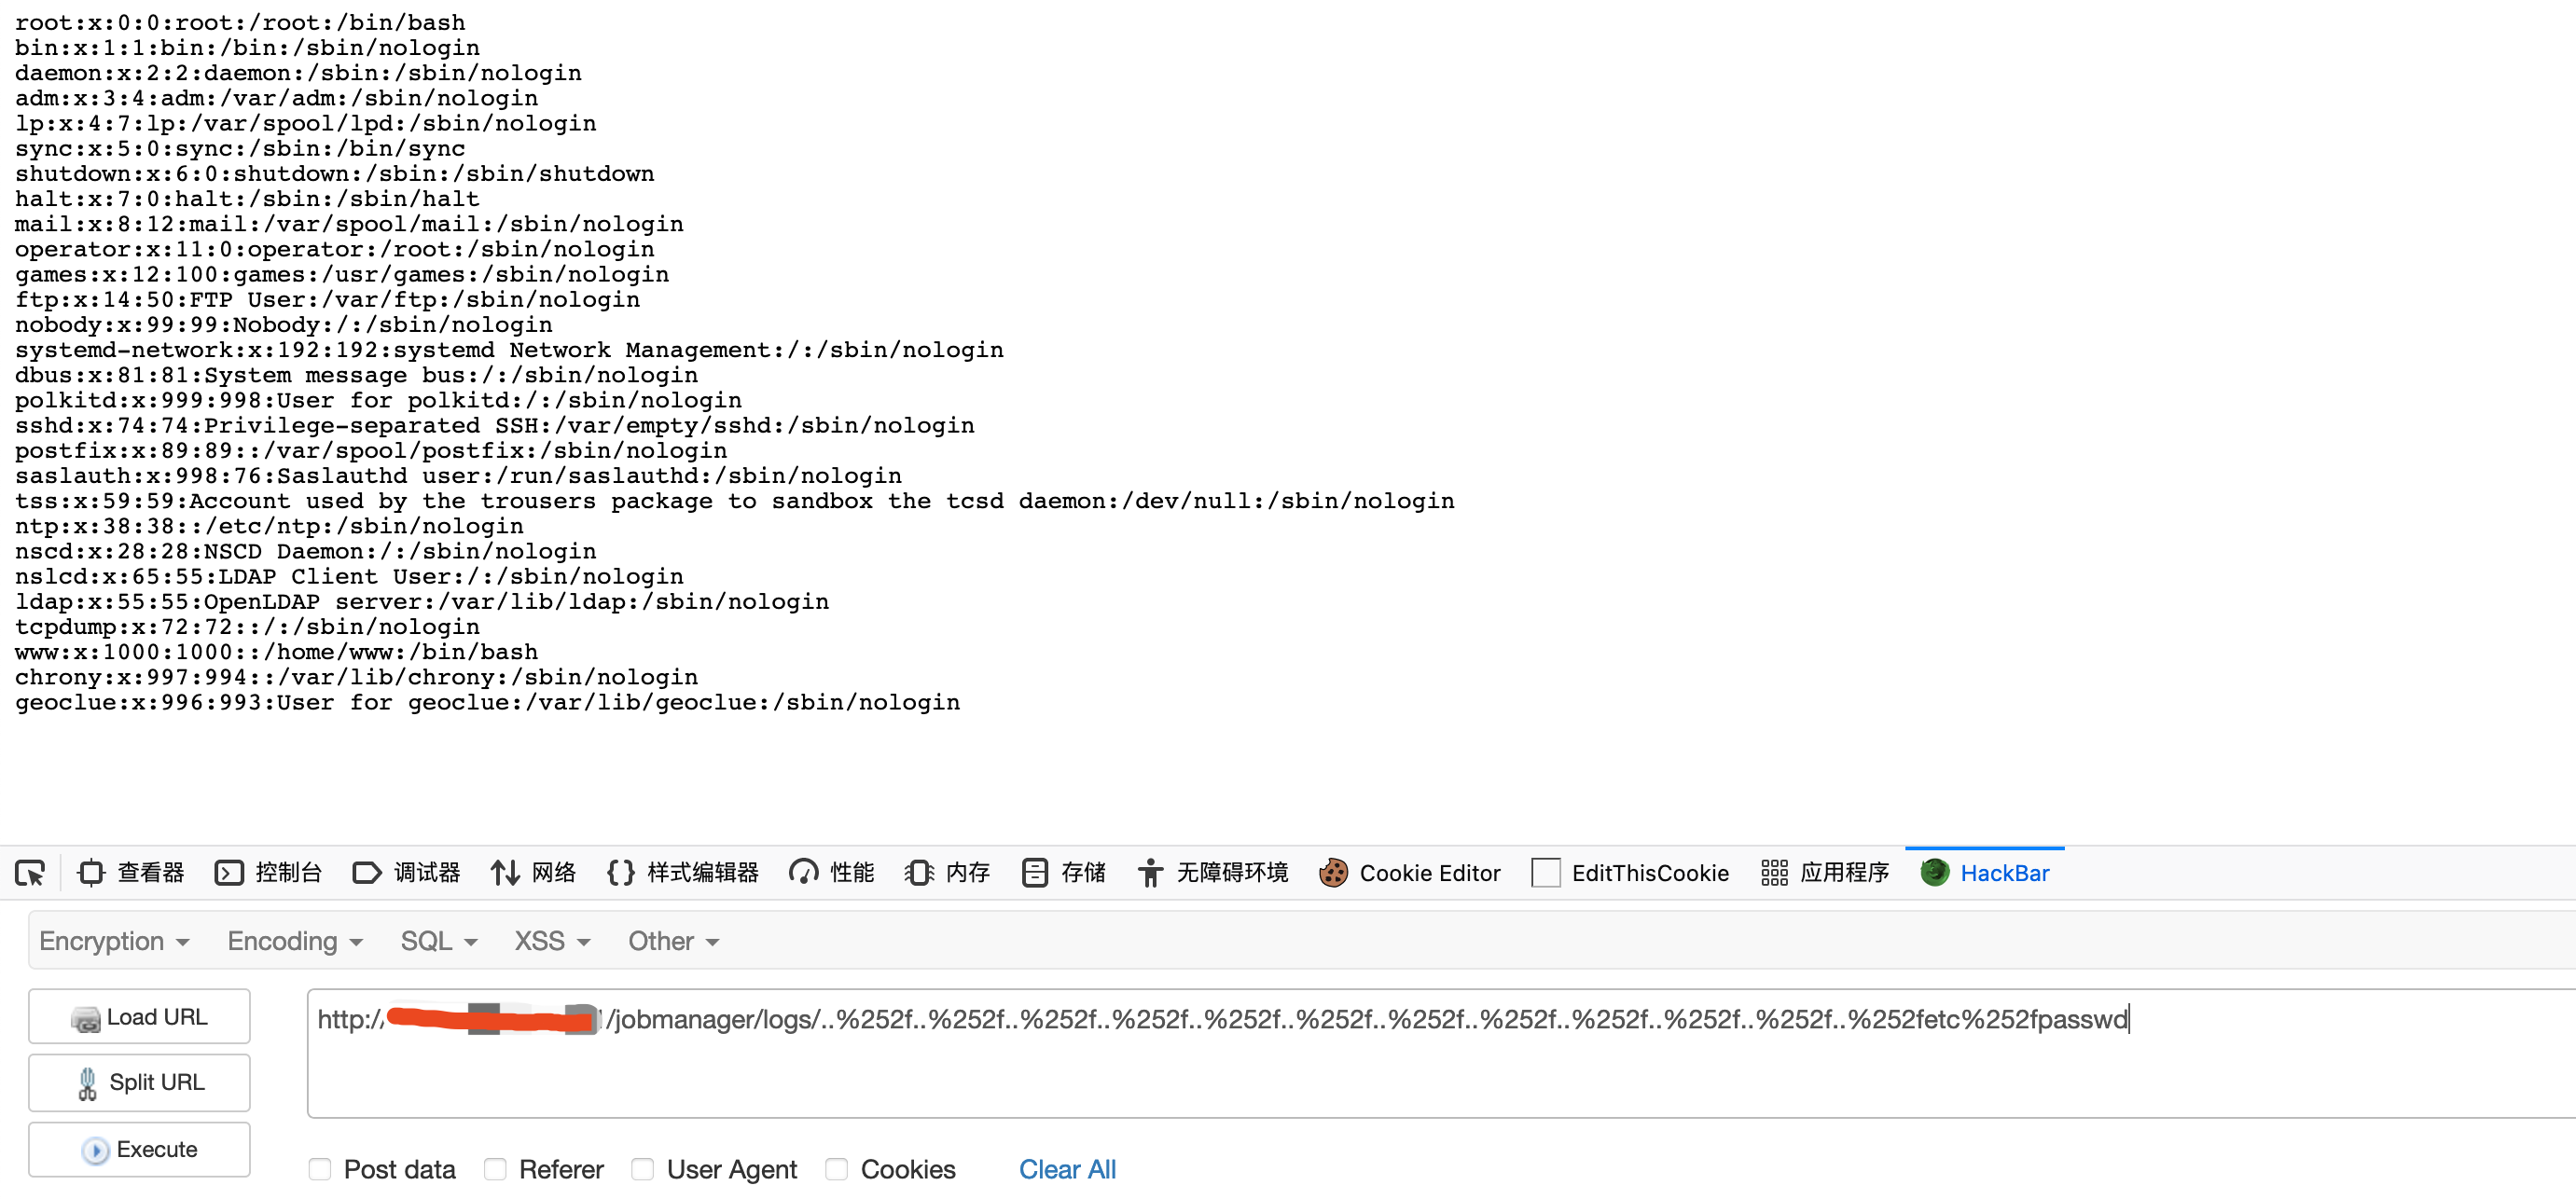The height and width of the screenshot is (1199, 2576).
Task: Open the Accessibility (无障碍环境) figure icon
Action: click(x=1150, y=873)
